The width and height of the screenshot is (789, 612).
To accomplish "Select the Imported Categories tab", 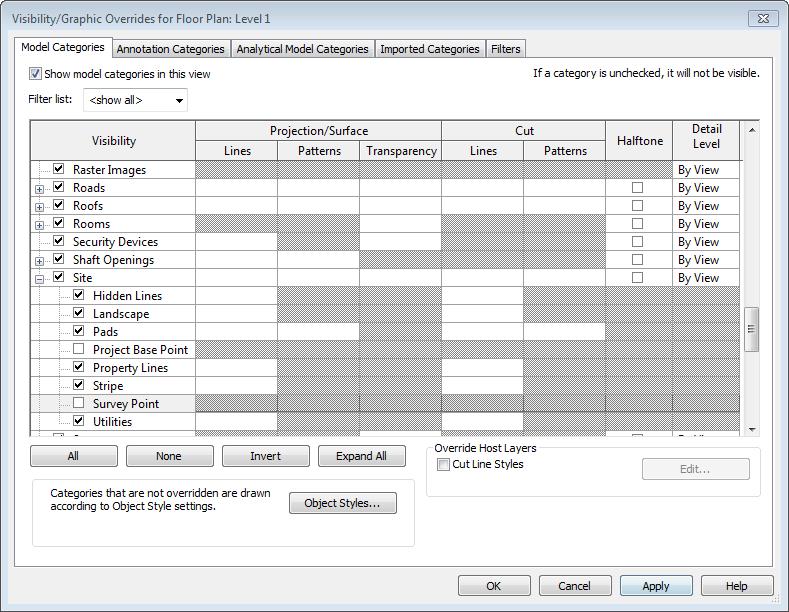I will (430, 49).
